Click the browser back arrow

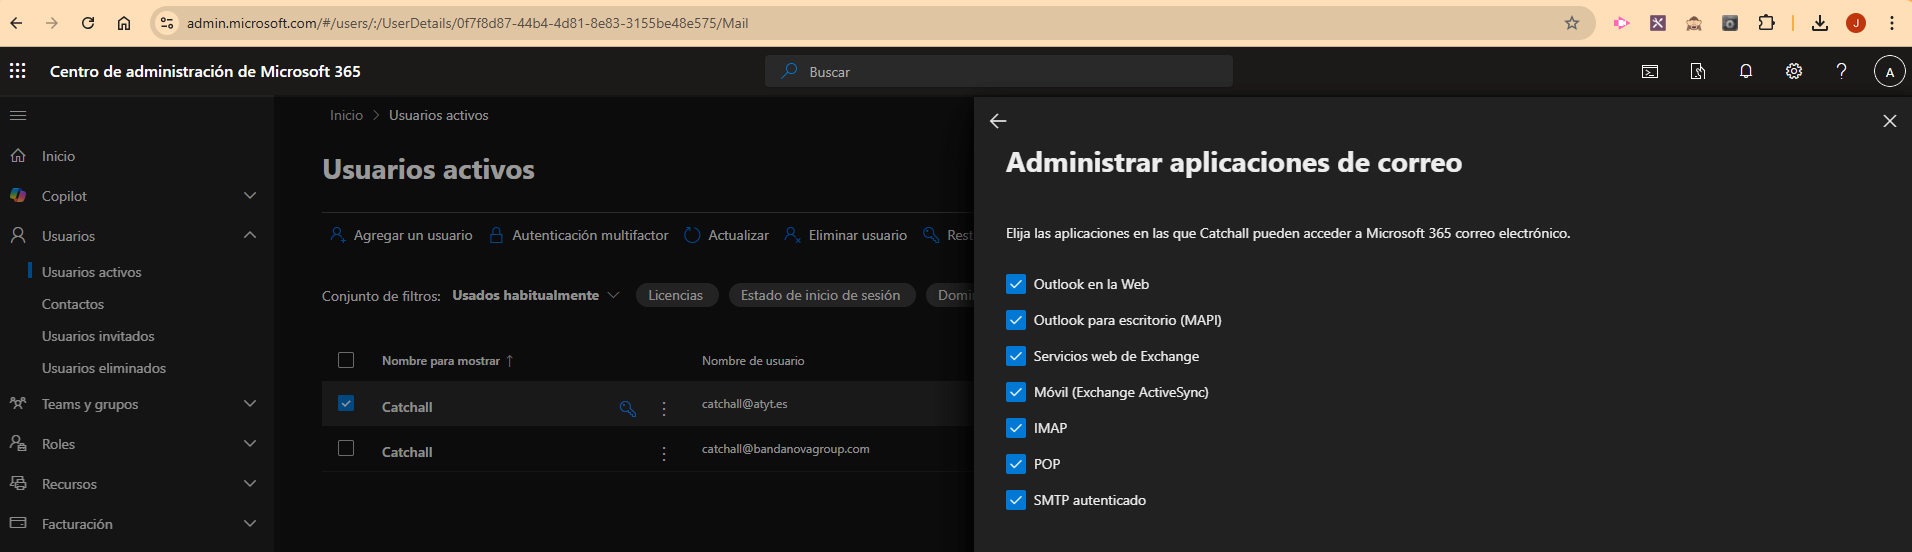16,23
